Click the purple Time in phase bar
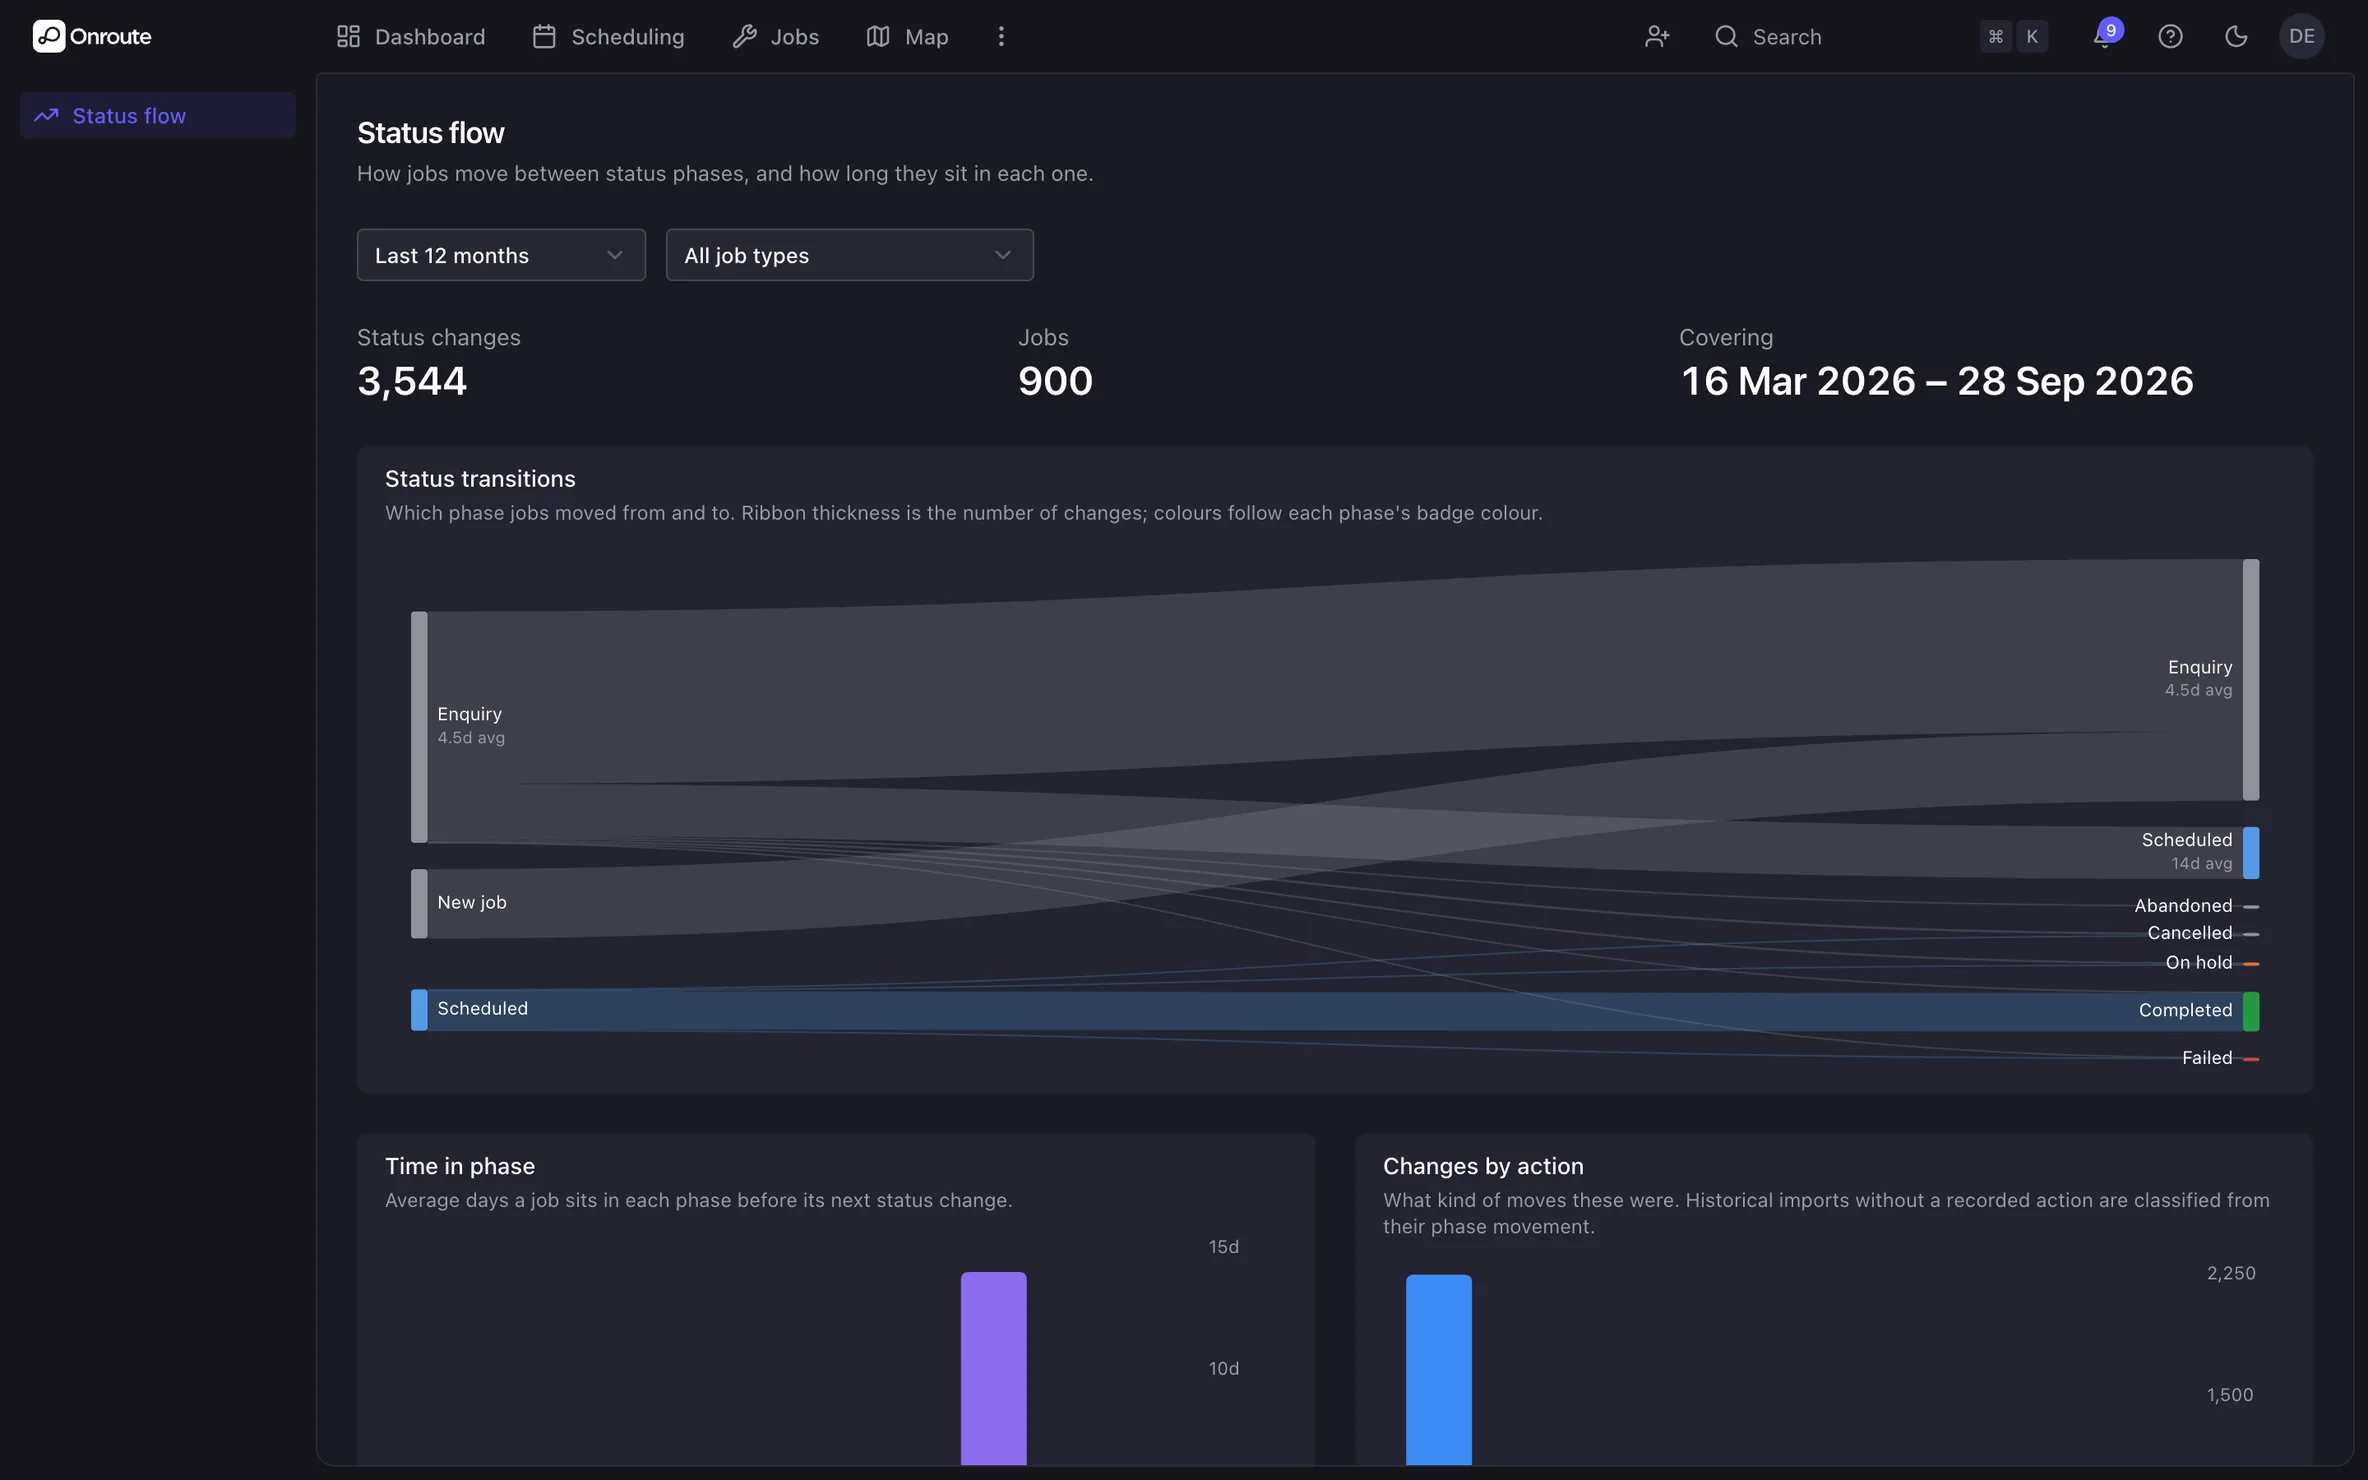 993,1368
